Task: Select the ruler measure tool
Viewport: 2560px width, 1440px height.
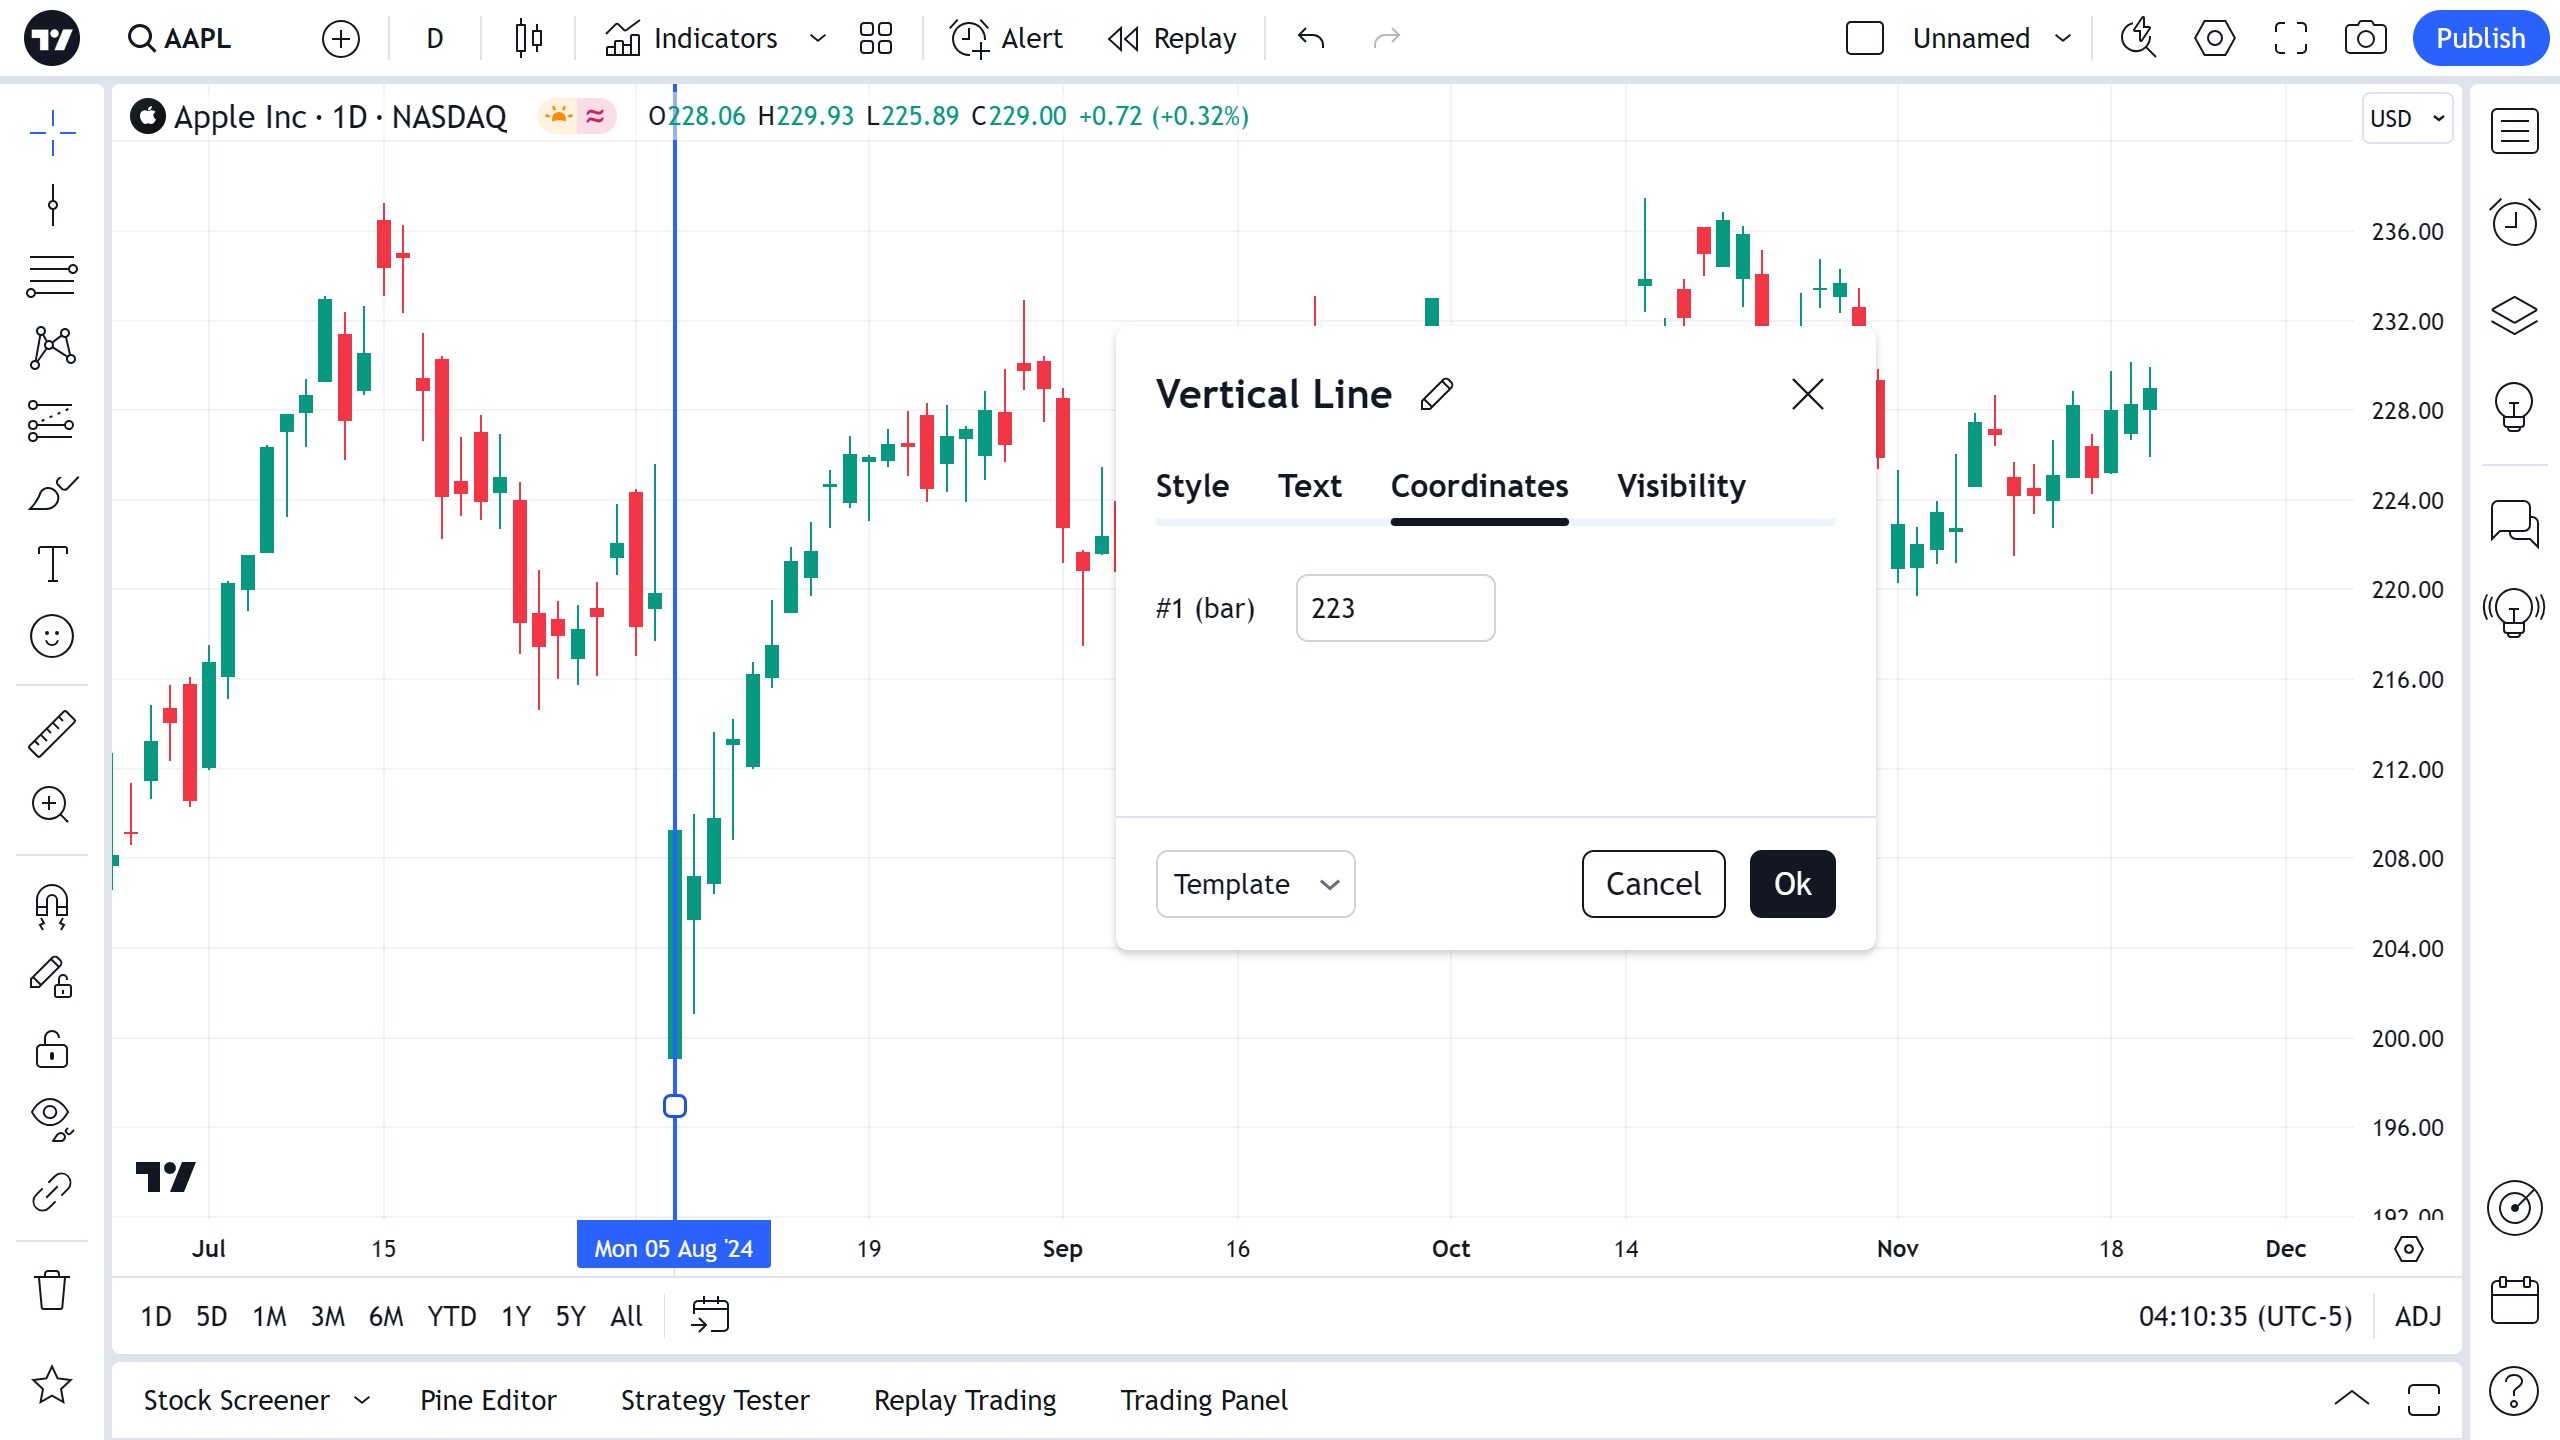Action: pos(51,733)
